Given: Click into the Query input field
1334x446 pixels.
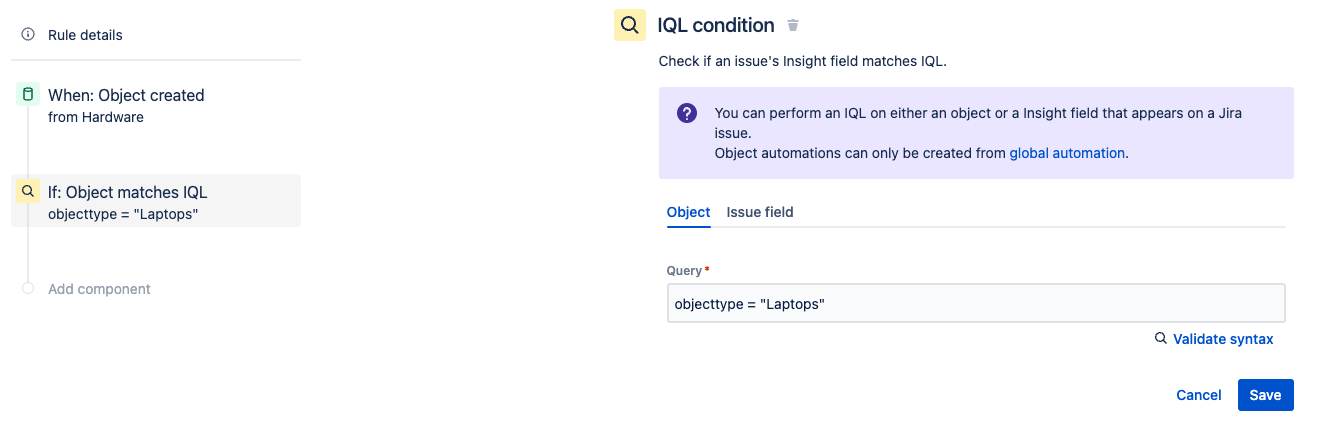Looking at the screenshot, I should (975, 303).
